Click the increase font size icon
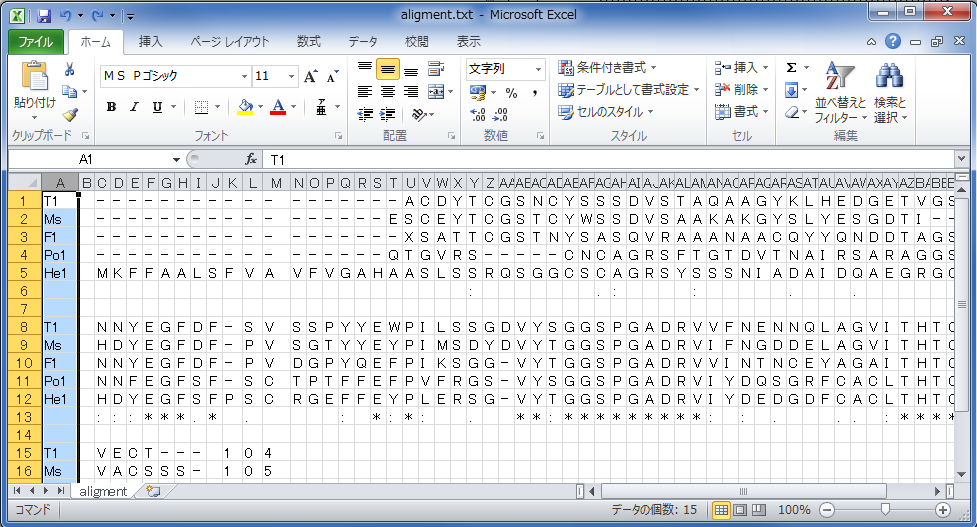 click(310, 76)
